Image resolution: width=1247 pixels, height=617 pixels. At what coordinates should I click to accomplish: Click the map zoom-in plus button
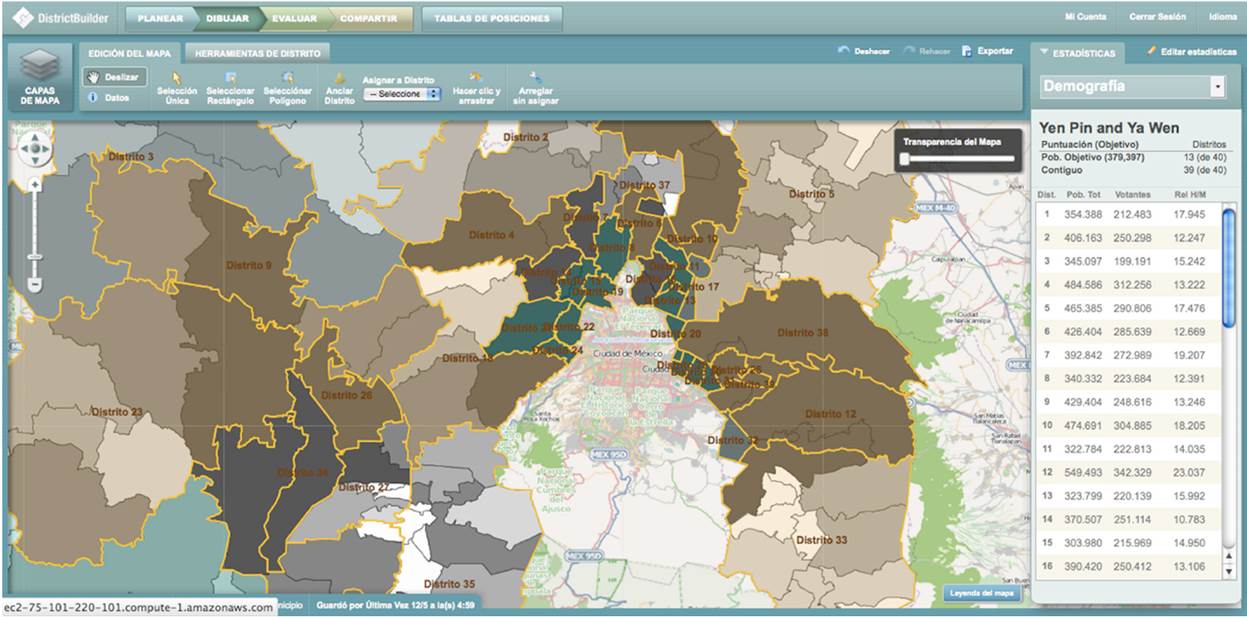34,185
